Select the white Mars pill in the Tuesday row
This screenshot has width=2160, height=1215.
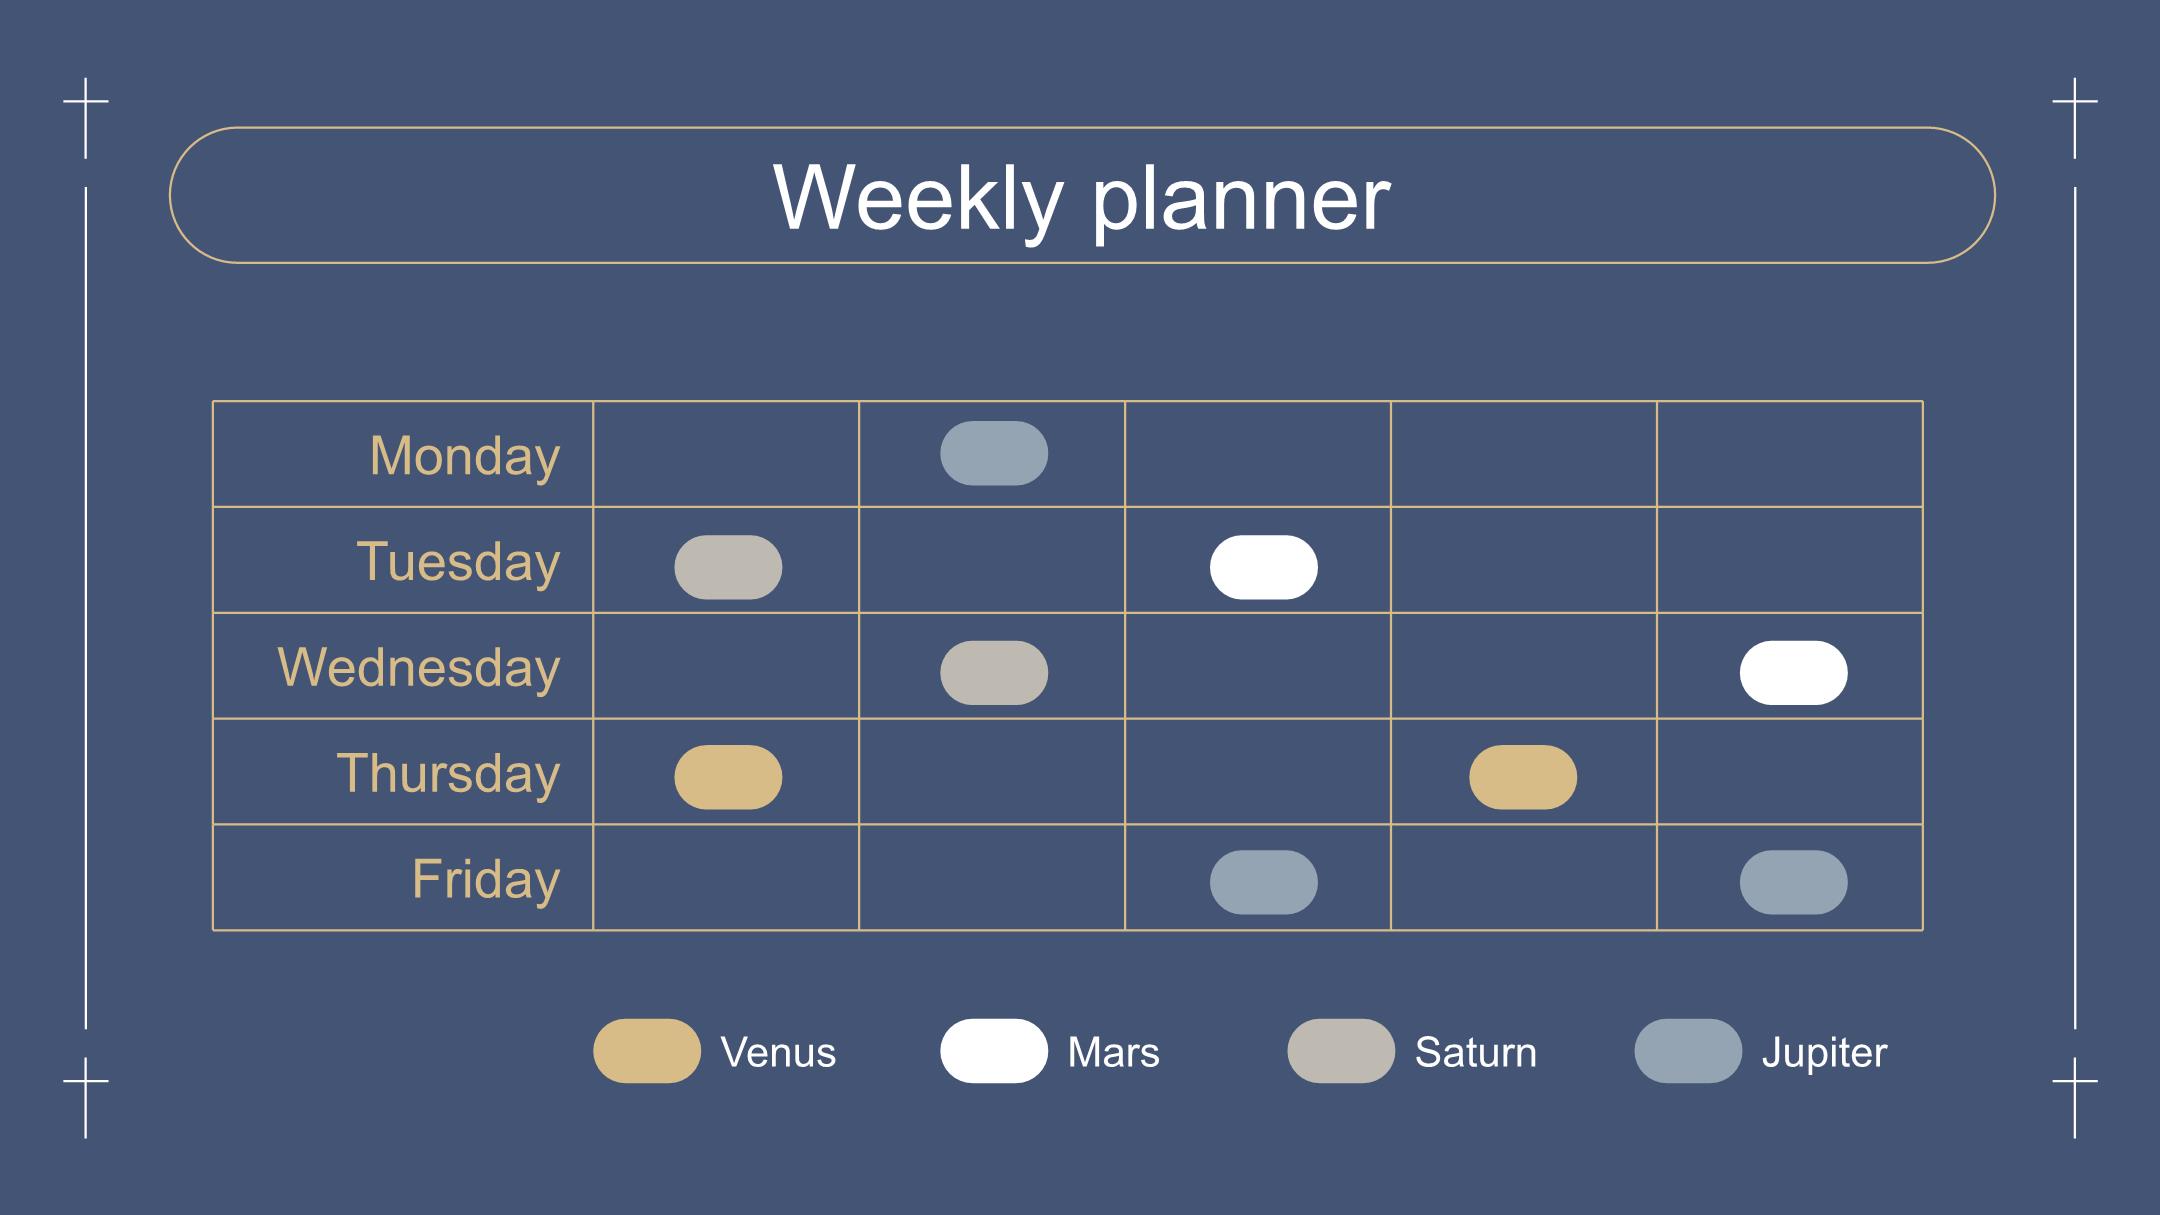1264,567
